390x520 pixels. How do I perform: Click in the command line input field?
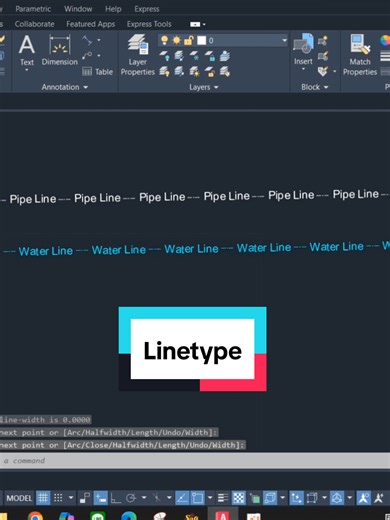(x=195, y=461)
